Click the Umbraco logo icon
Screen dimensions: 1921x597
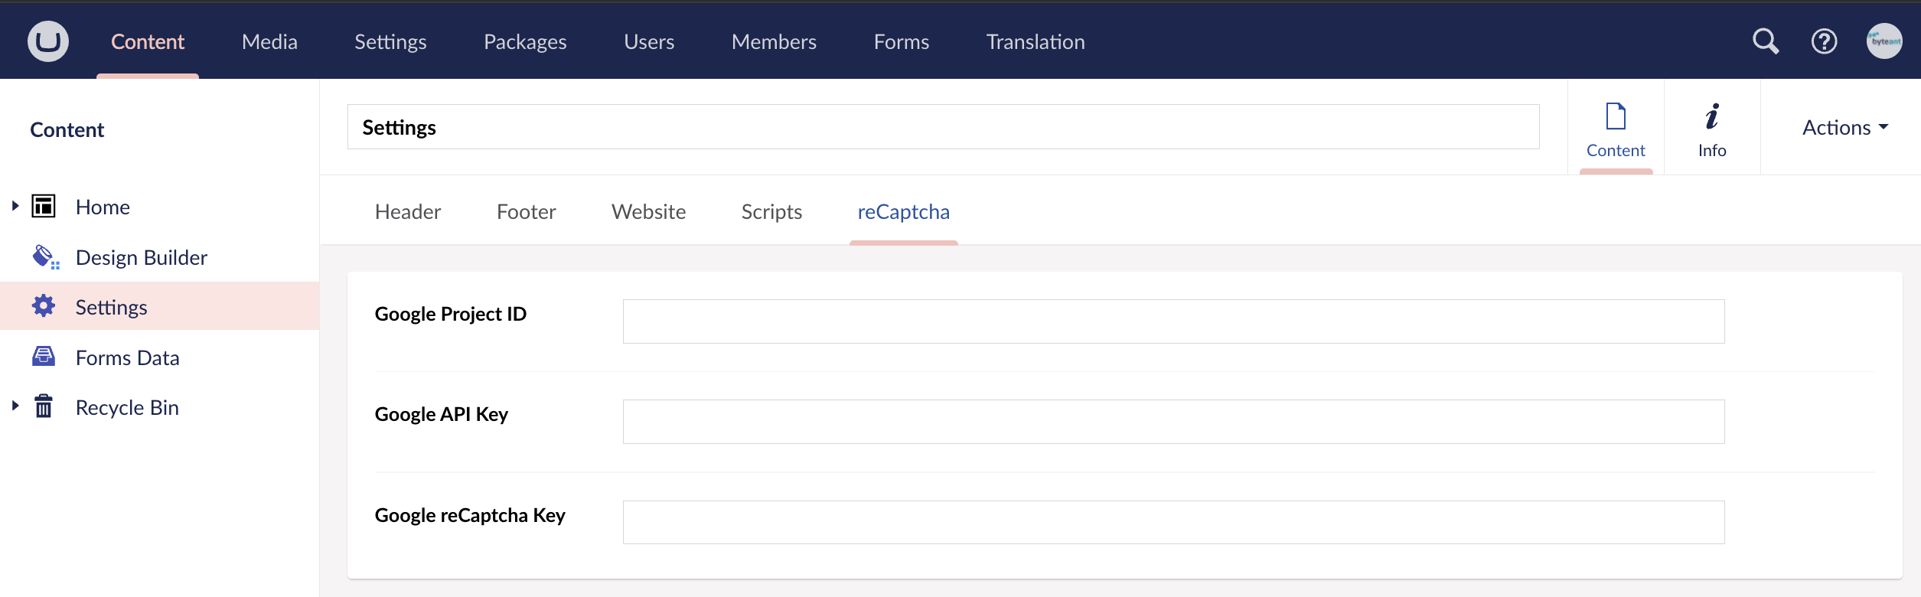click(x=47, y=41)
